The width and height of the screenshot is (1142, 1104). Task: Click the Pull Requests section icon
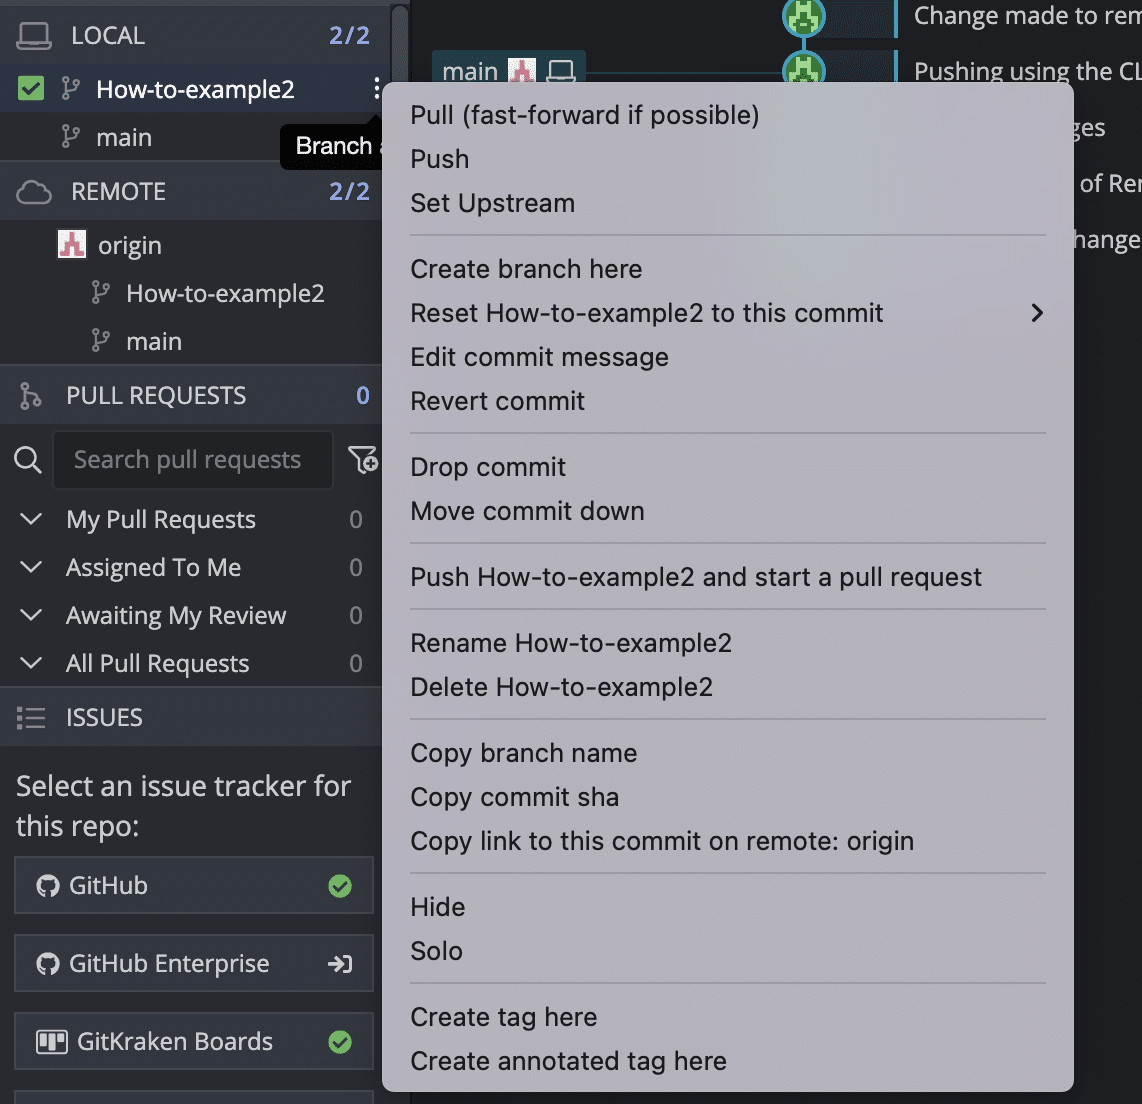(30, 395)
